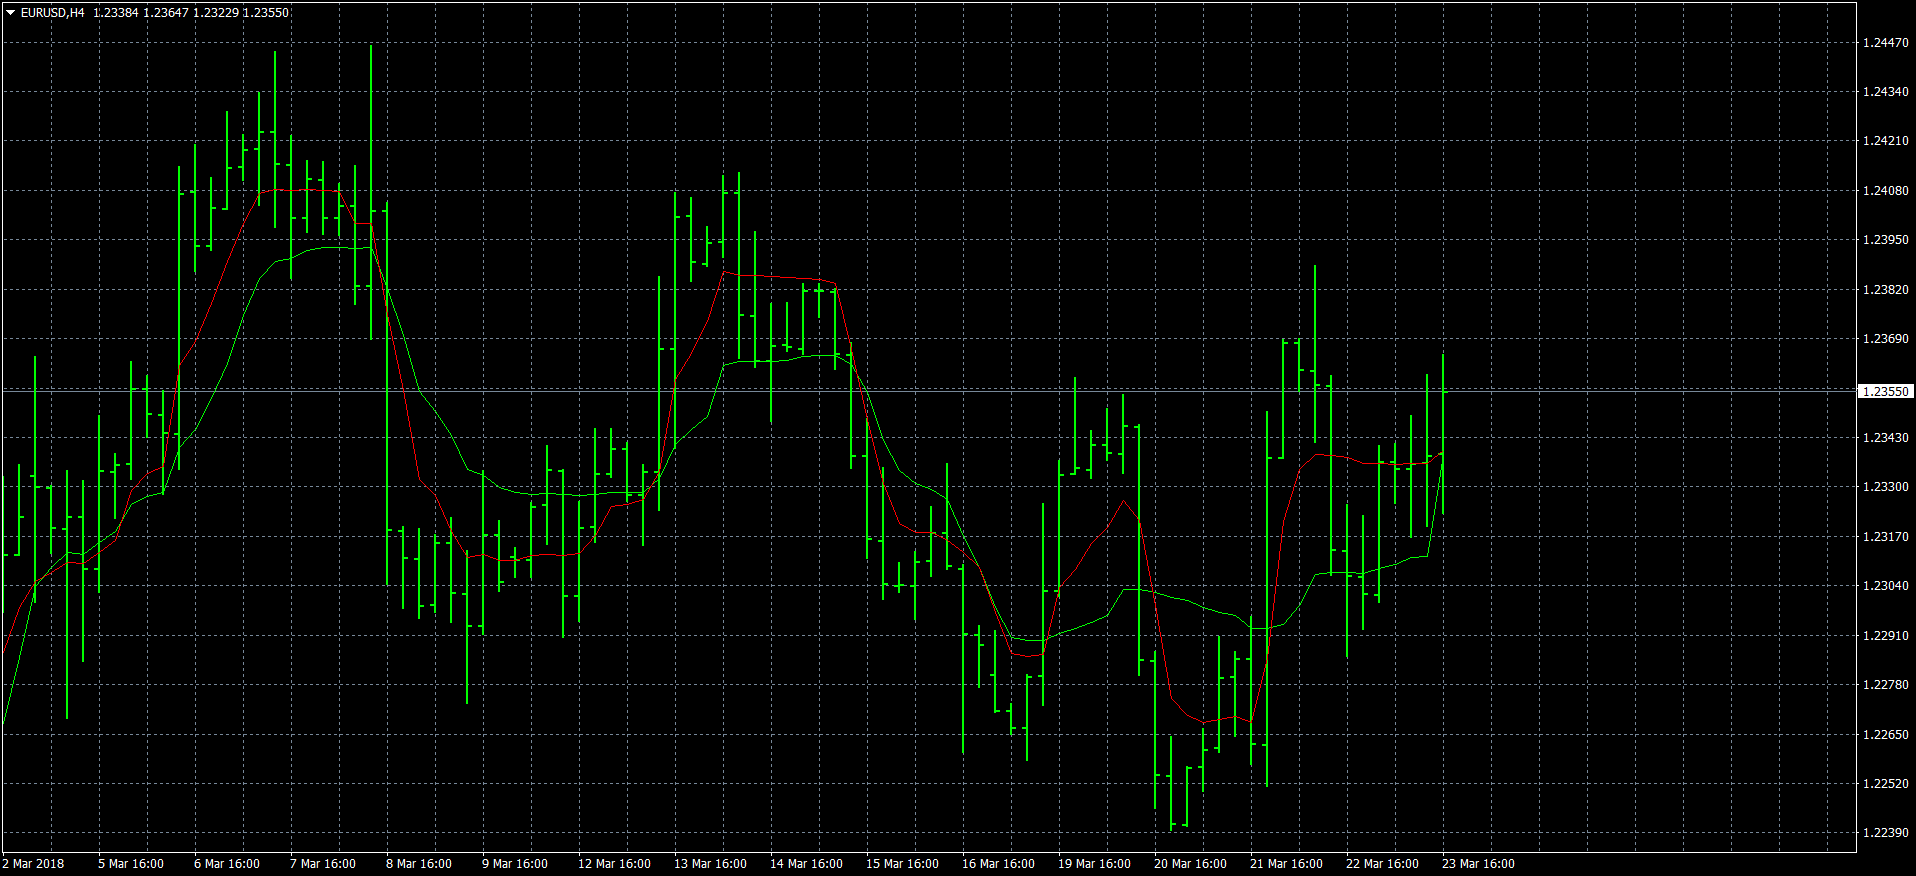This screenshot has width=1916, height=876.
Task: Click the 5 Mar 16:00 time label
Action: pyautogui.click(x=131, y=864)
